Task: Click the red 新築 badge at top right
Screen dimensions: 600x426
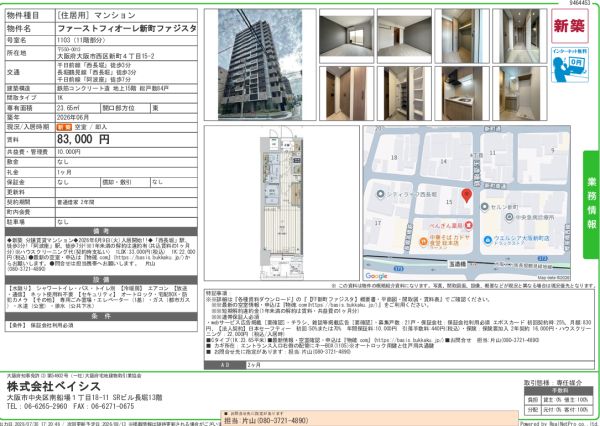Action: pyautogui.click(x=569, y=26)
